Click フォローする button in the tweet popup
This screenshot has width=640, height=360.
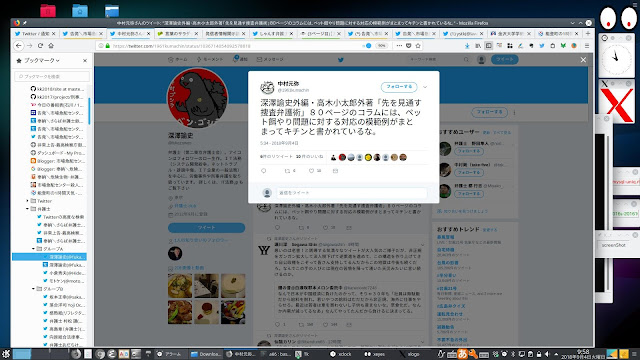(x=399, y=87)
